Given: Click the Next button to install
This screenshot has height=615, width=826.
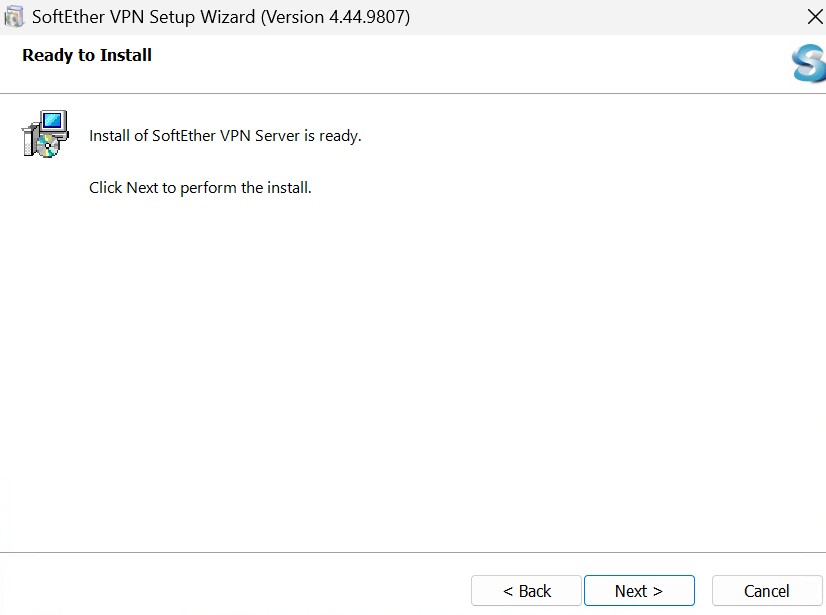Looking at the screenshot, I should click(x=638, y=591).
